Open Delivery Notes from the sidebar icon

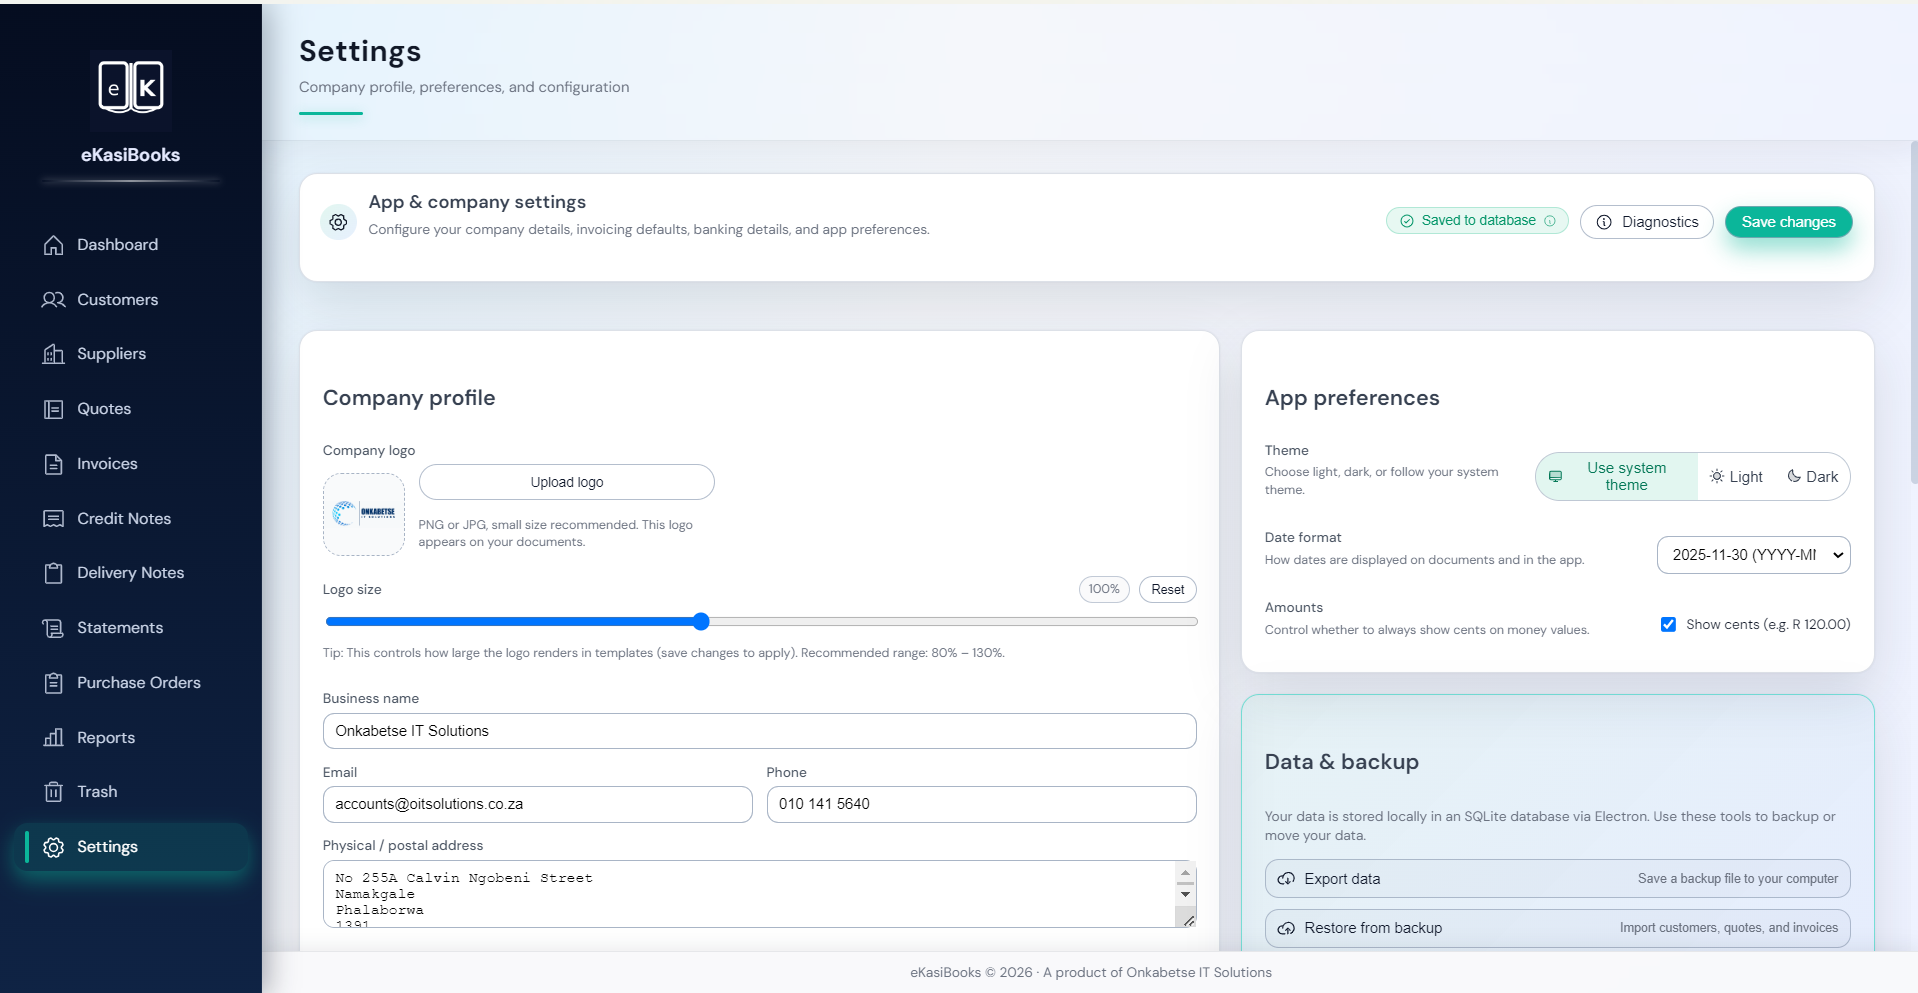pos(54,572)
